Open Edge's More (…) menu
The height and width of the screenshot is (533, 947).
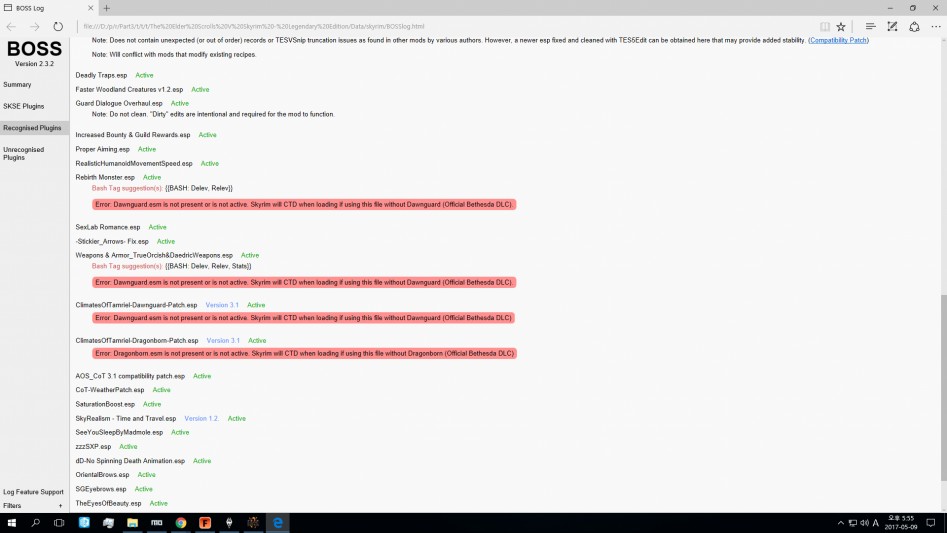click(x=936, y=27)
